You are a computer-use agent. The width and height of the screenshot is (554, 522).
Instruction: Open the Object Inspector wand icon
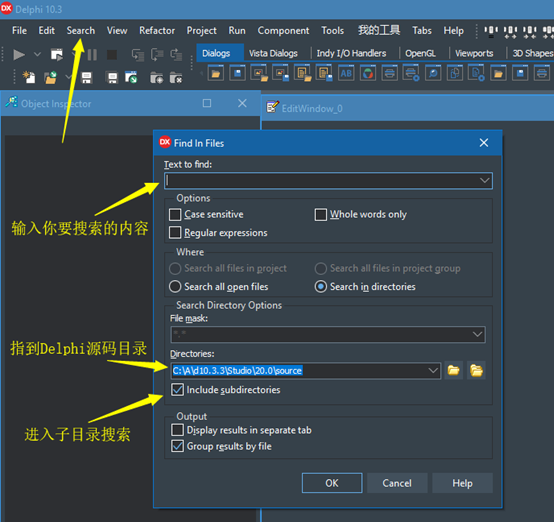(x=11, y=102)
